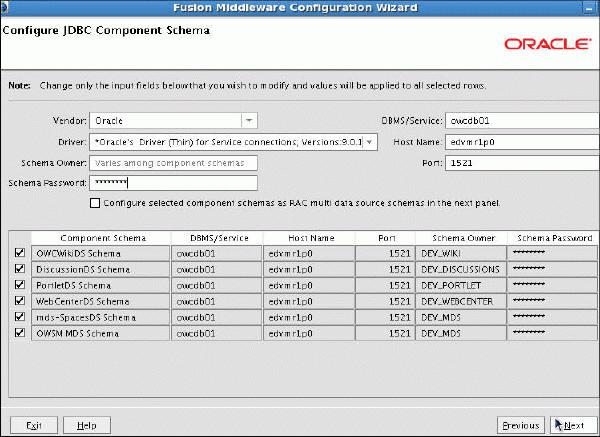Viewport: 600px width, 437px height.
Task: Enable RAC multi data source schemas option
Action: pyautogui.click(x=95, y=203)
